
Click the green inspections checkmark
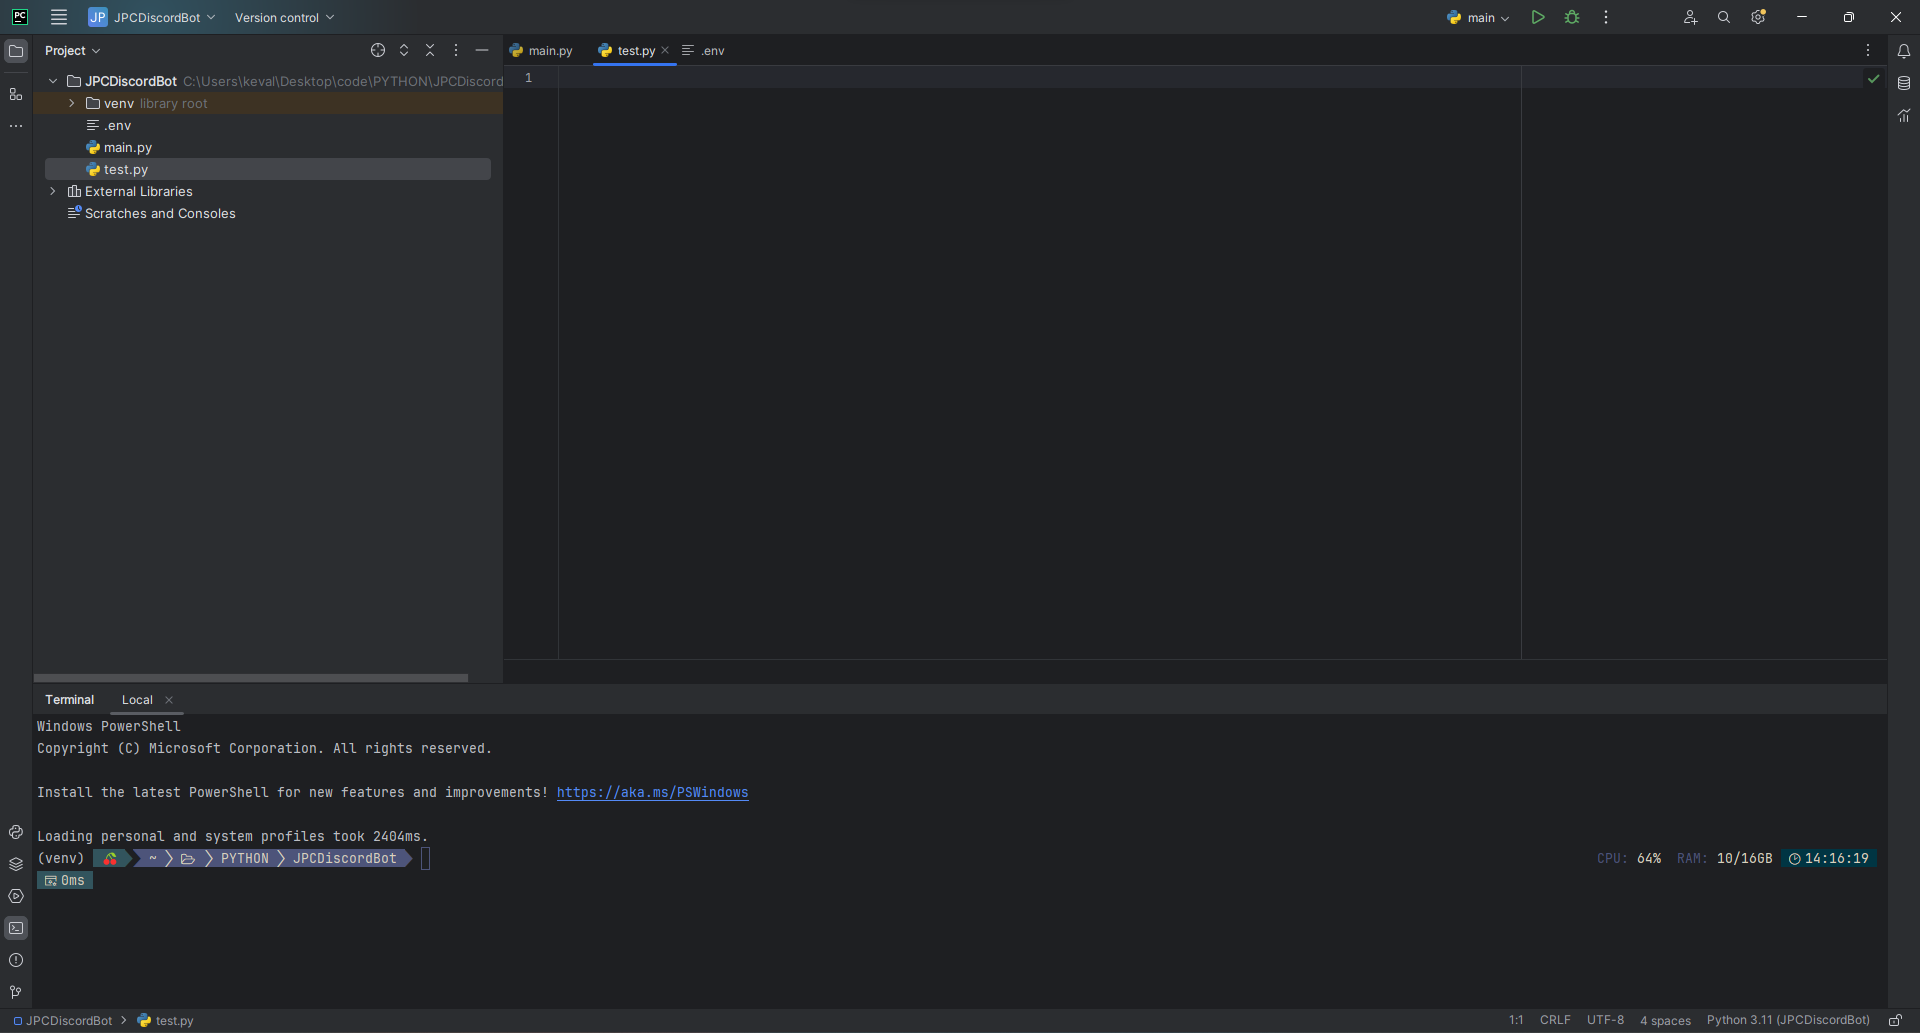point(1873,78)
